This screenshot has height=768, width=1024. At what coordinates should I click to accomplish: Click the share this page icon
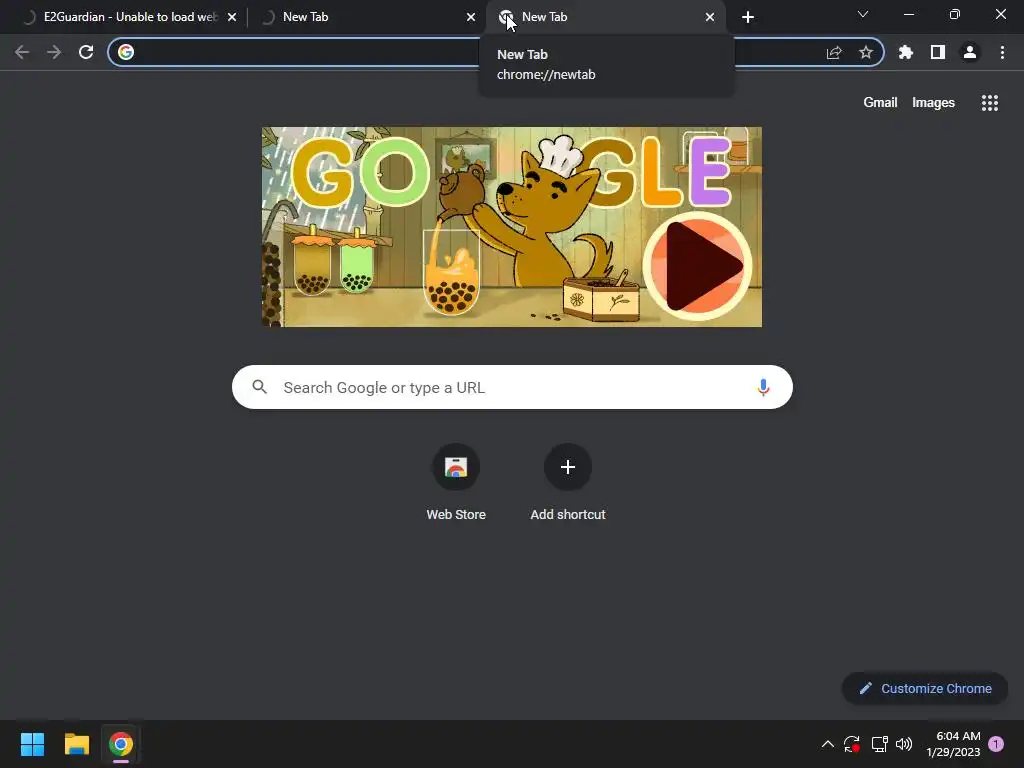[x=834, y=52]
